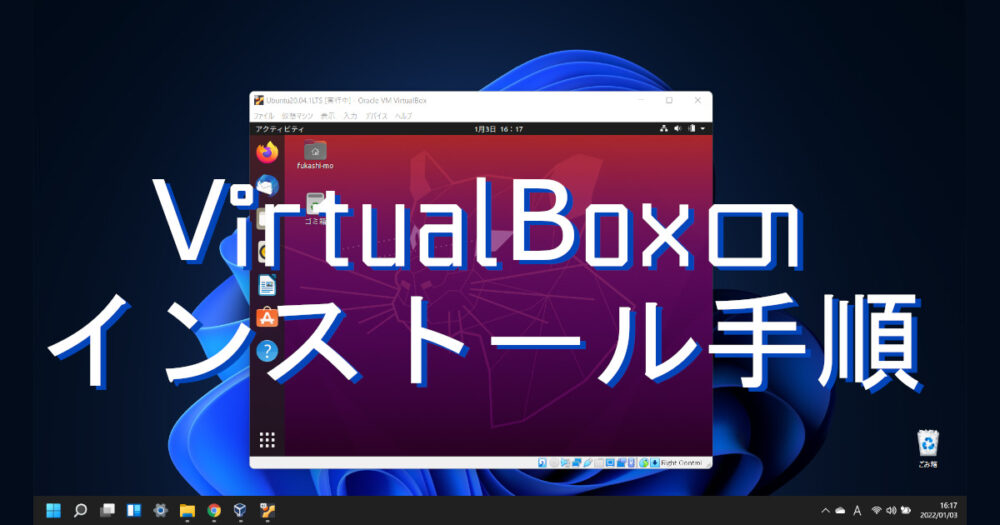Open Task View on the taskbar
Image resolution: width=1000 pixels, height=525 pixels.
(x=107, y=510)
